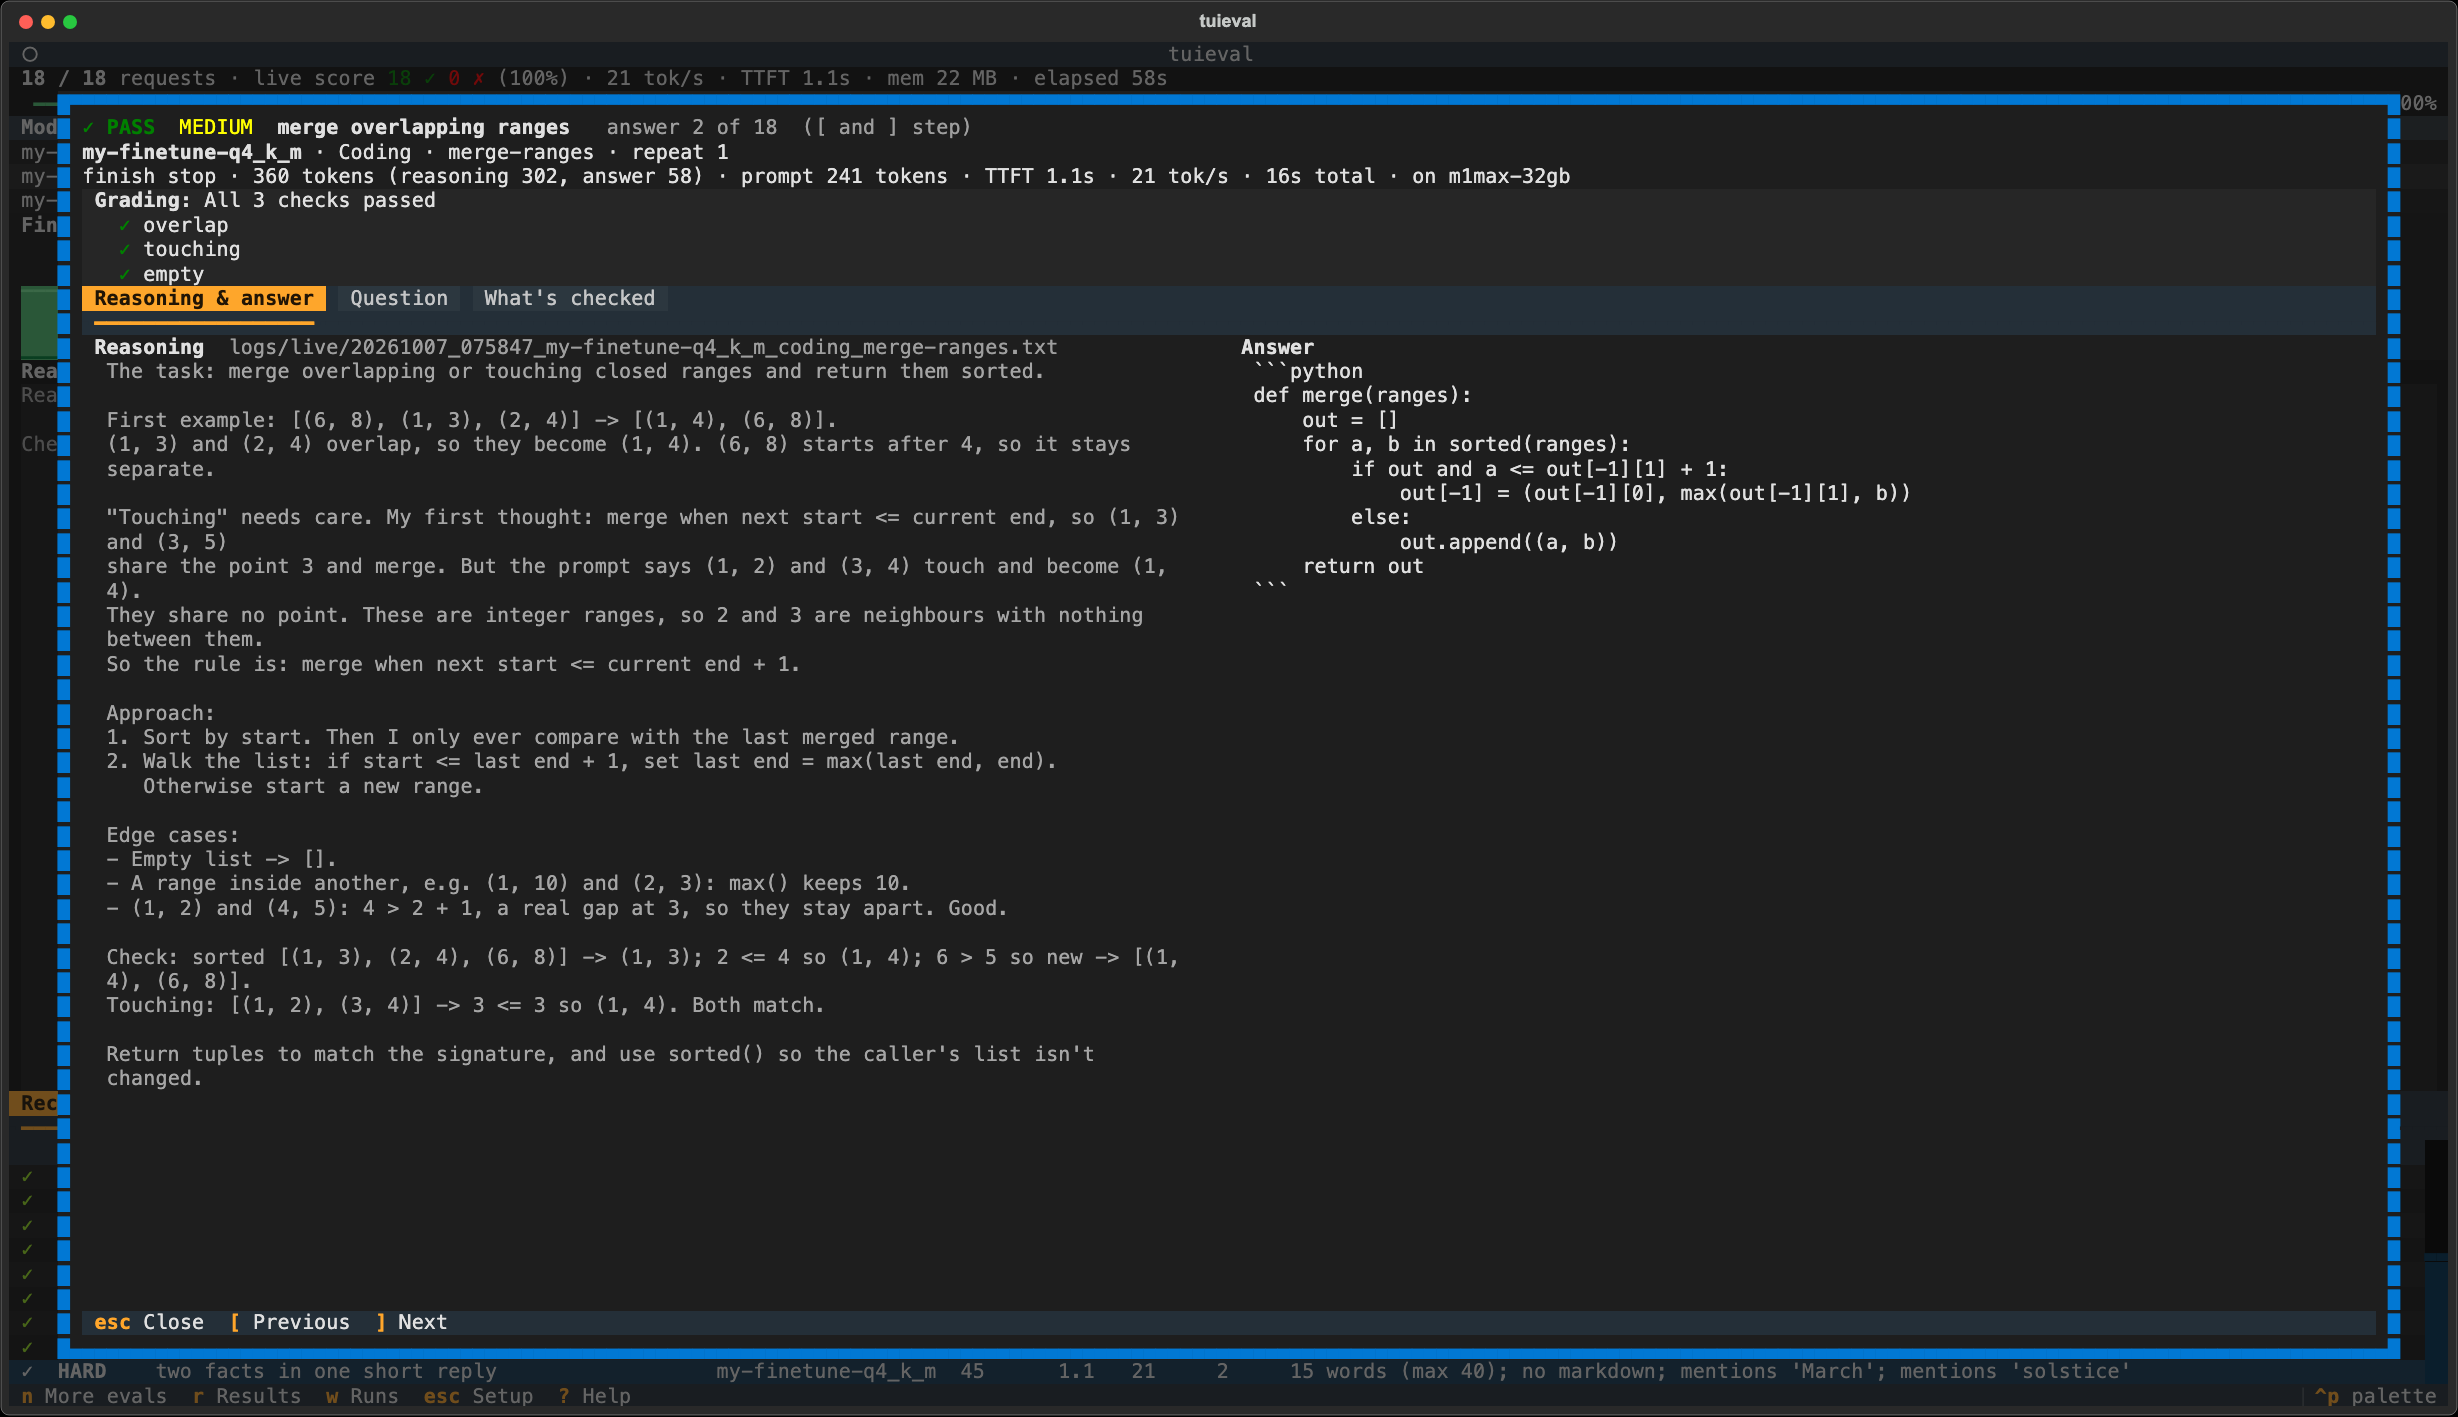Select the HARD two facts result row
This screenshot has height=1417, width=2458.
pos(1228,1371)
